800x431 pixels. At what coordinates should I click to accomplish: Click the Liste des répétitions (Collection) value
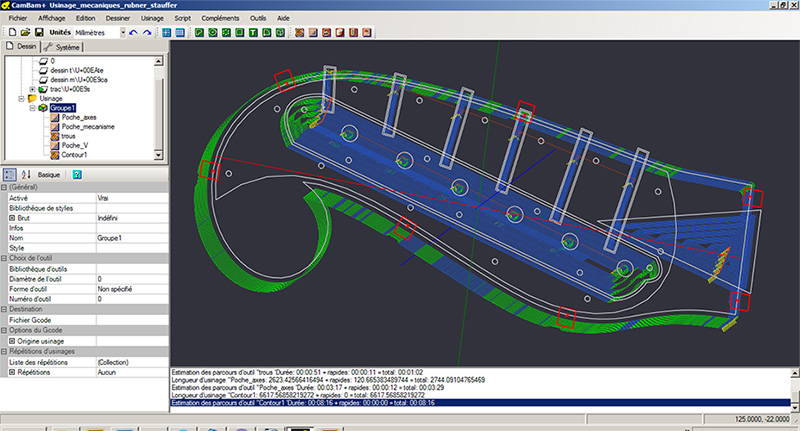pos(132,362)
